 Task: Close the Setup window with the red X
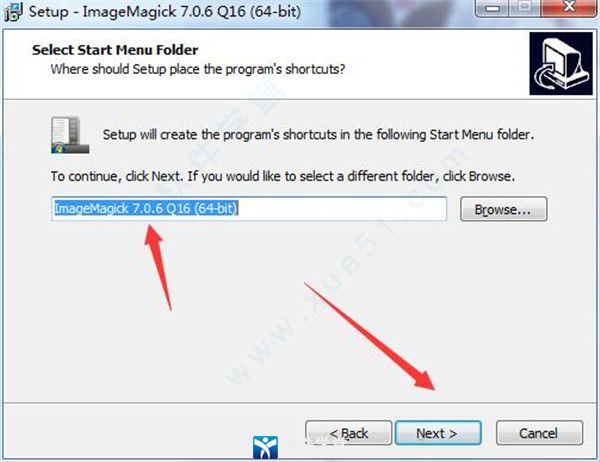pos(569,8)
